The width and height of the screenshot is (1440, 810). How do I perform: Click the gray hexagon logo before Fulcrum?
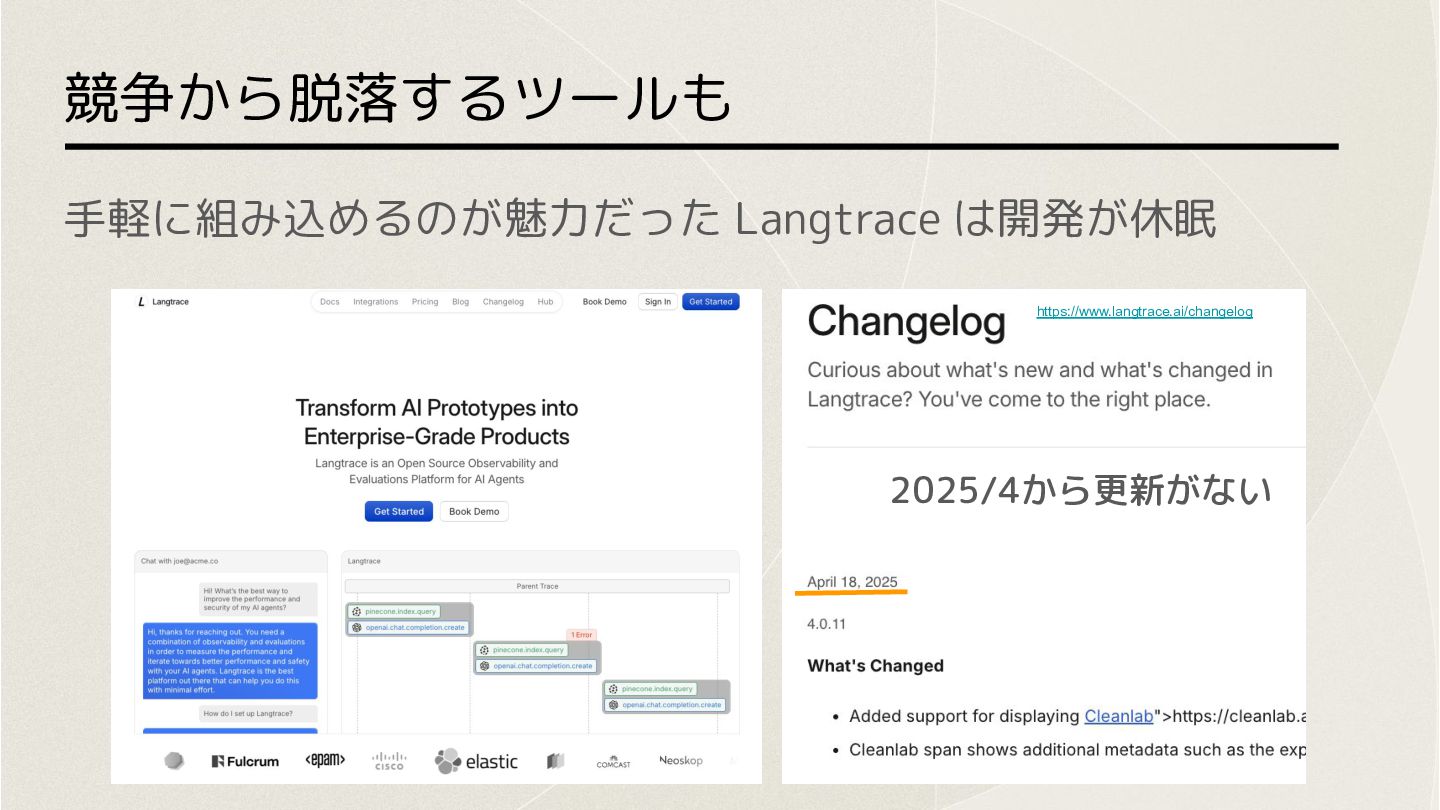(175, 762)
